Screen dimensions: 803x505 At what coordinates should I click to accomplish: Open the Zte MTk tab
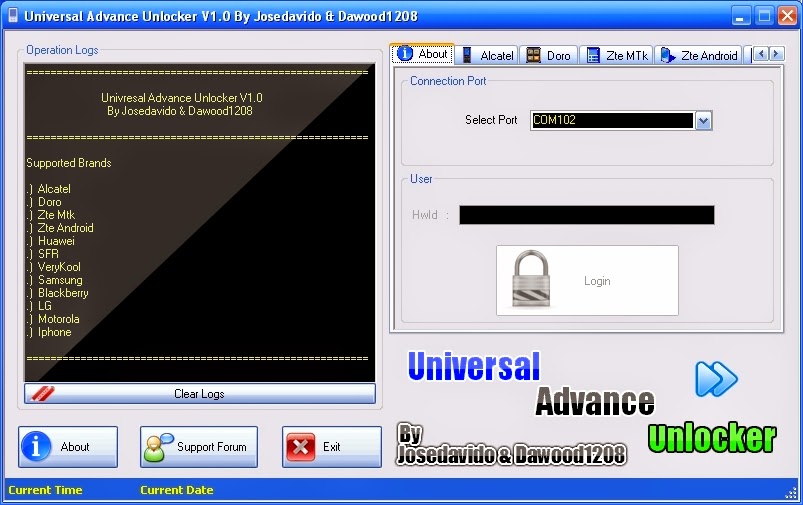click(x=617, y=55)
